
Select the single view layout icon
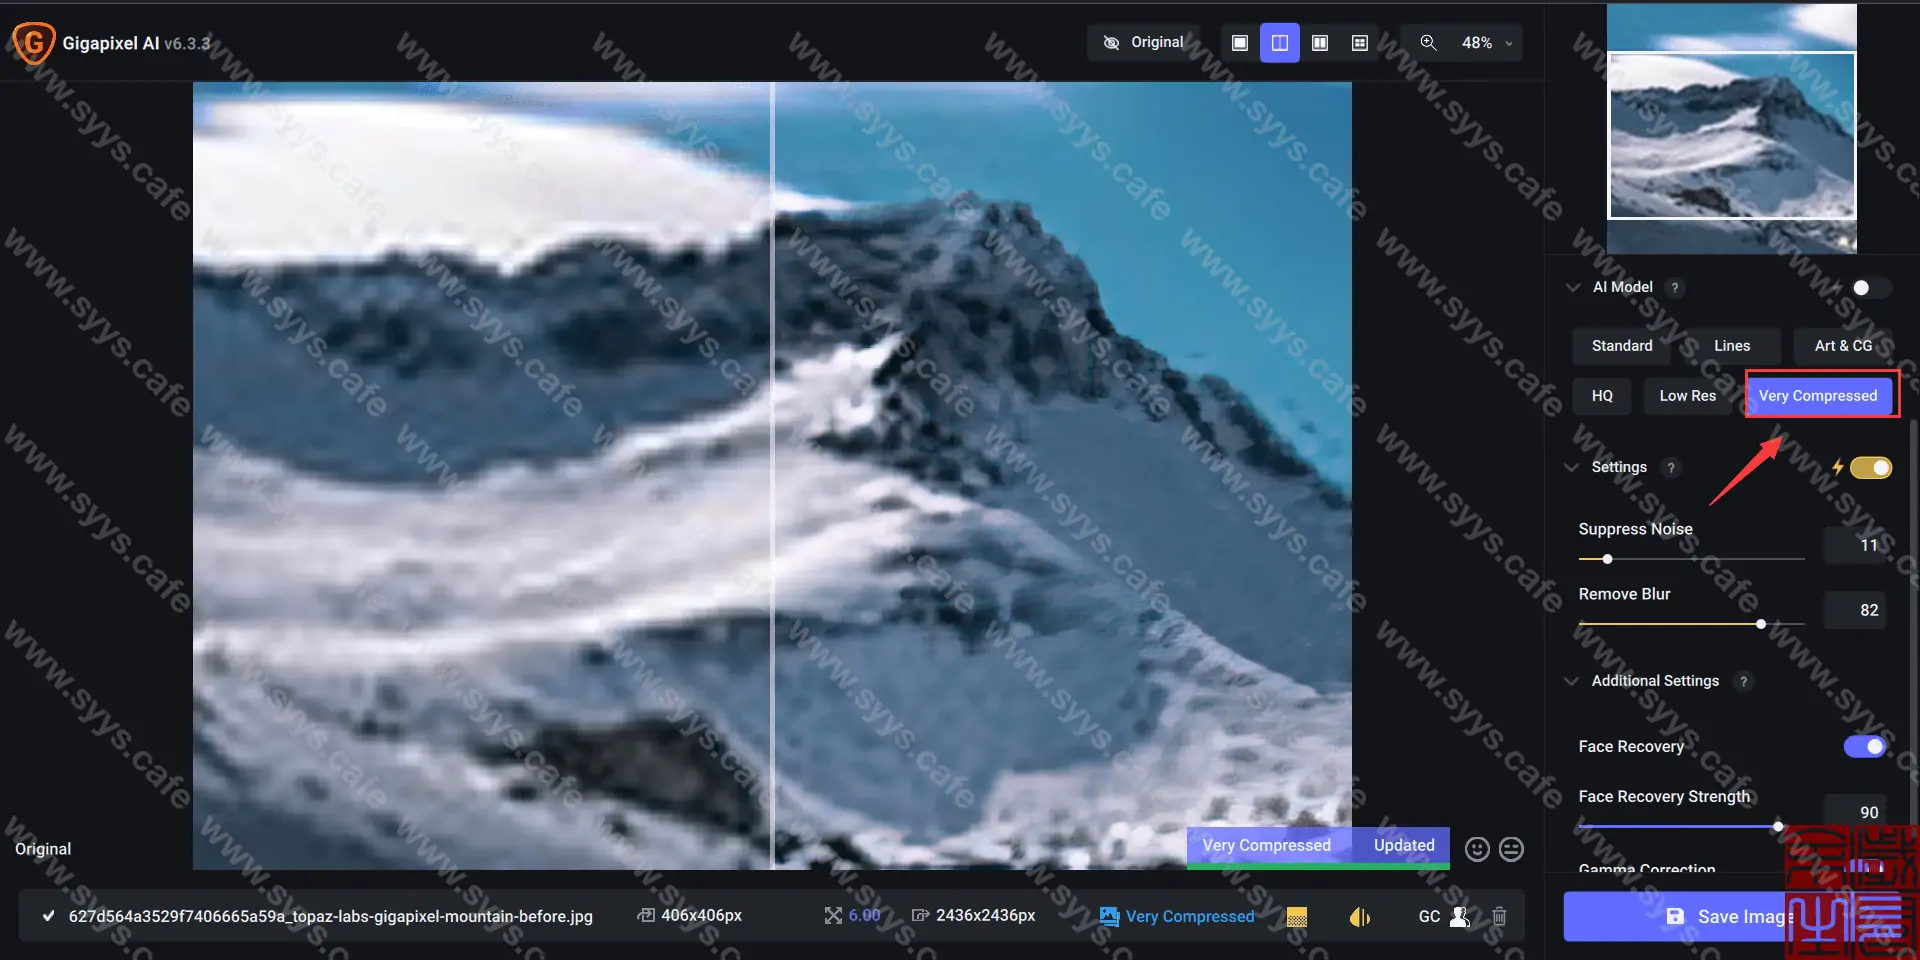[x=1240, y=42]
